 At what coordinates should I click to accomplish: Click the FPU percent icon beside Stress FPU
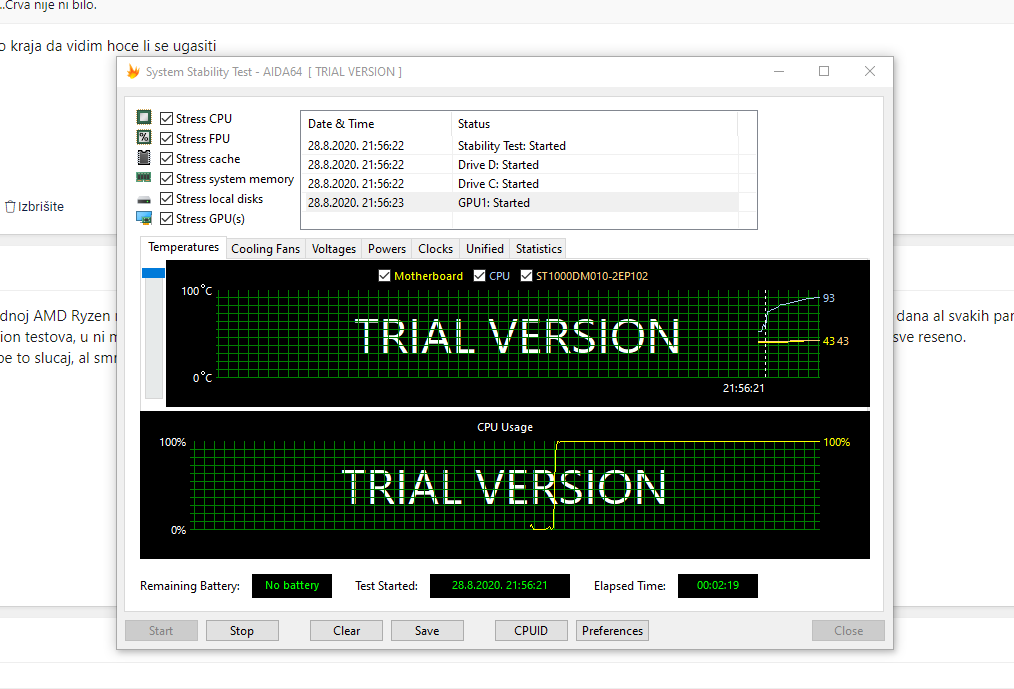click(144, 138)
